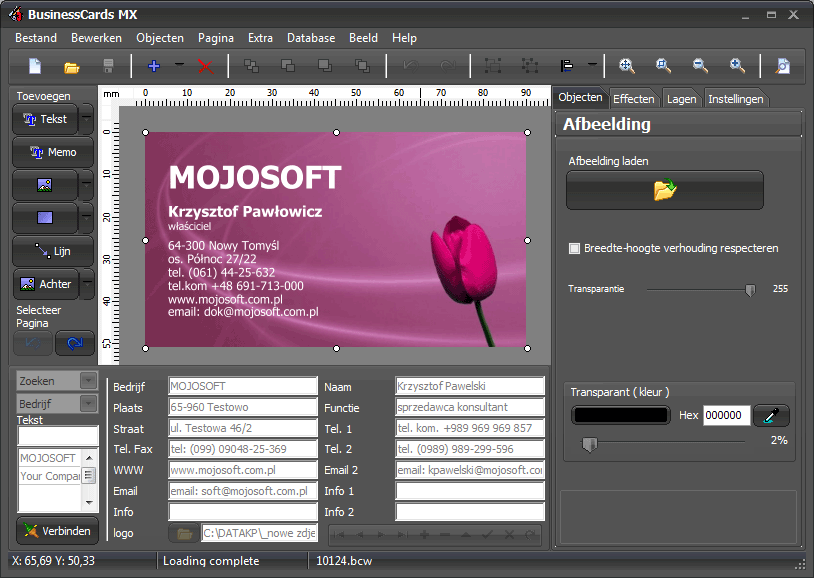The width and height of the screenshot is (814, 578).
Task: Click the Naam input field
Action: point(469,386)
